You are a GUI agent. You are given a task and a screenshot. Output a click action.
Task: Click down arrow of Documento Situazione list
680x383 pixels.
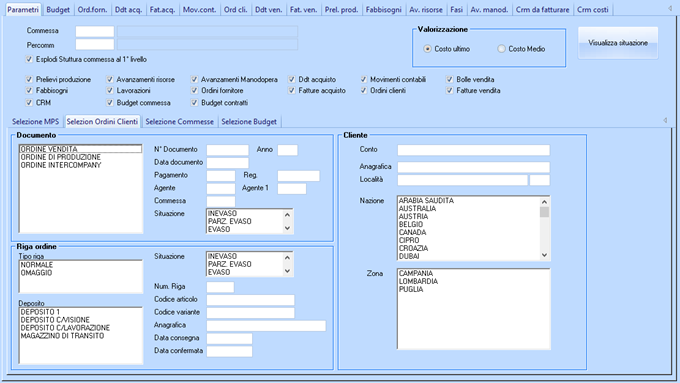pyautogui.click(x=288, y=229)
